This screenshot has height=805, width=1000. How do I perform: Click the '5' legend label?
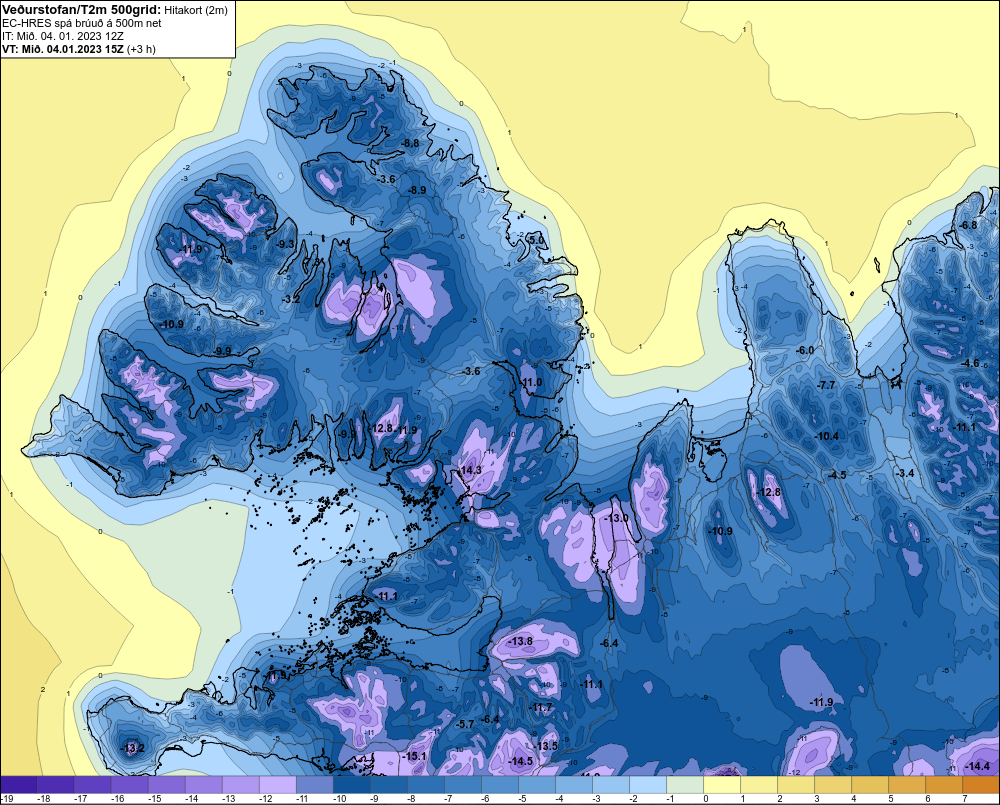(x=890, y=799)
